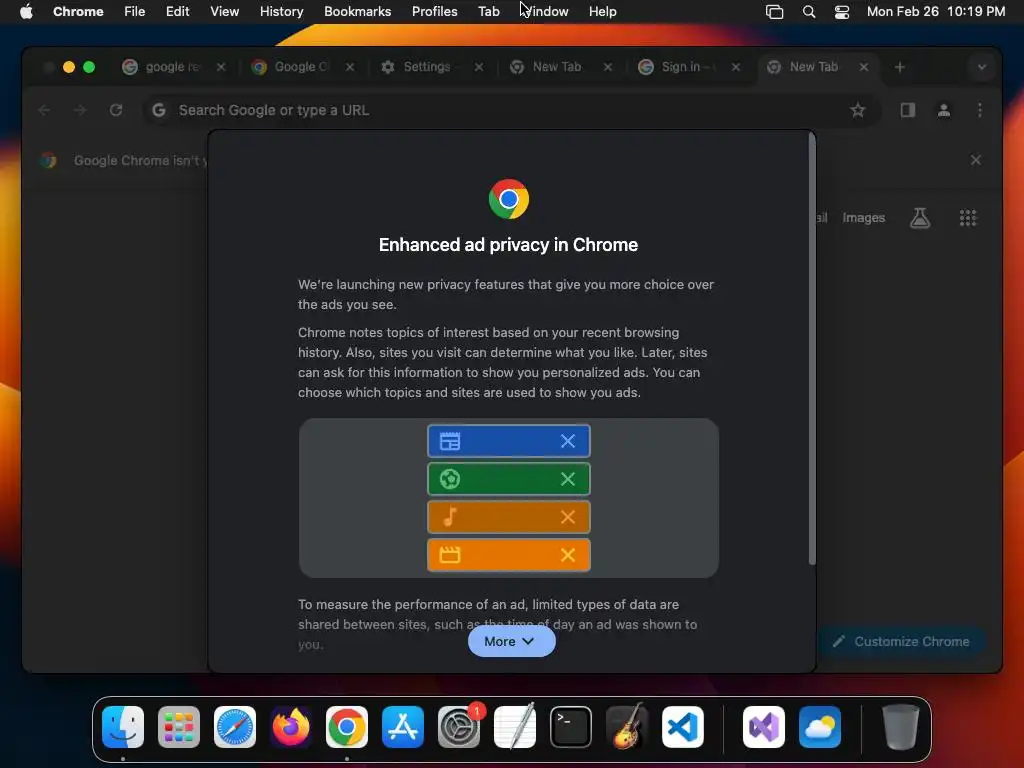Open Chrome's three-dot menu
This screenshot has width=1024, height=768.
click(x=980, y=110)
